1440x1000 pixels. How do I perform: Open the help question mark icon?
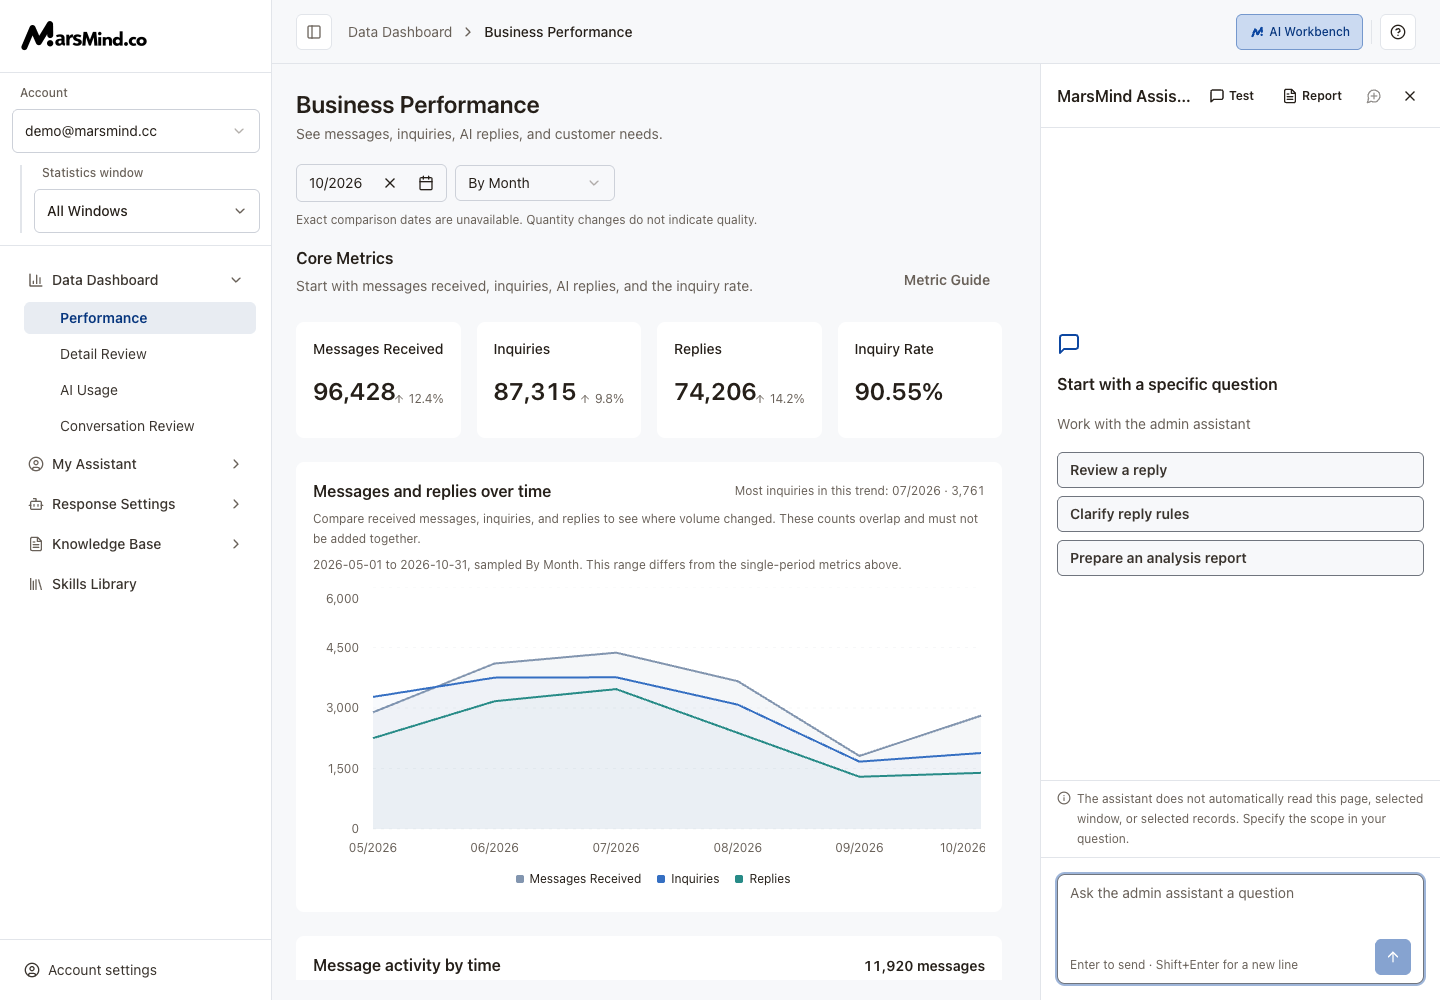click(1398, 32)
